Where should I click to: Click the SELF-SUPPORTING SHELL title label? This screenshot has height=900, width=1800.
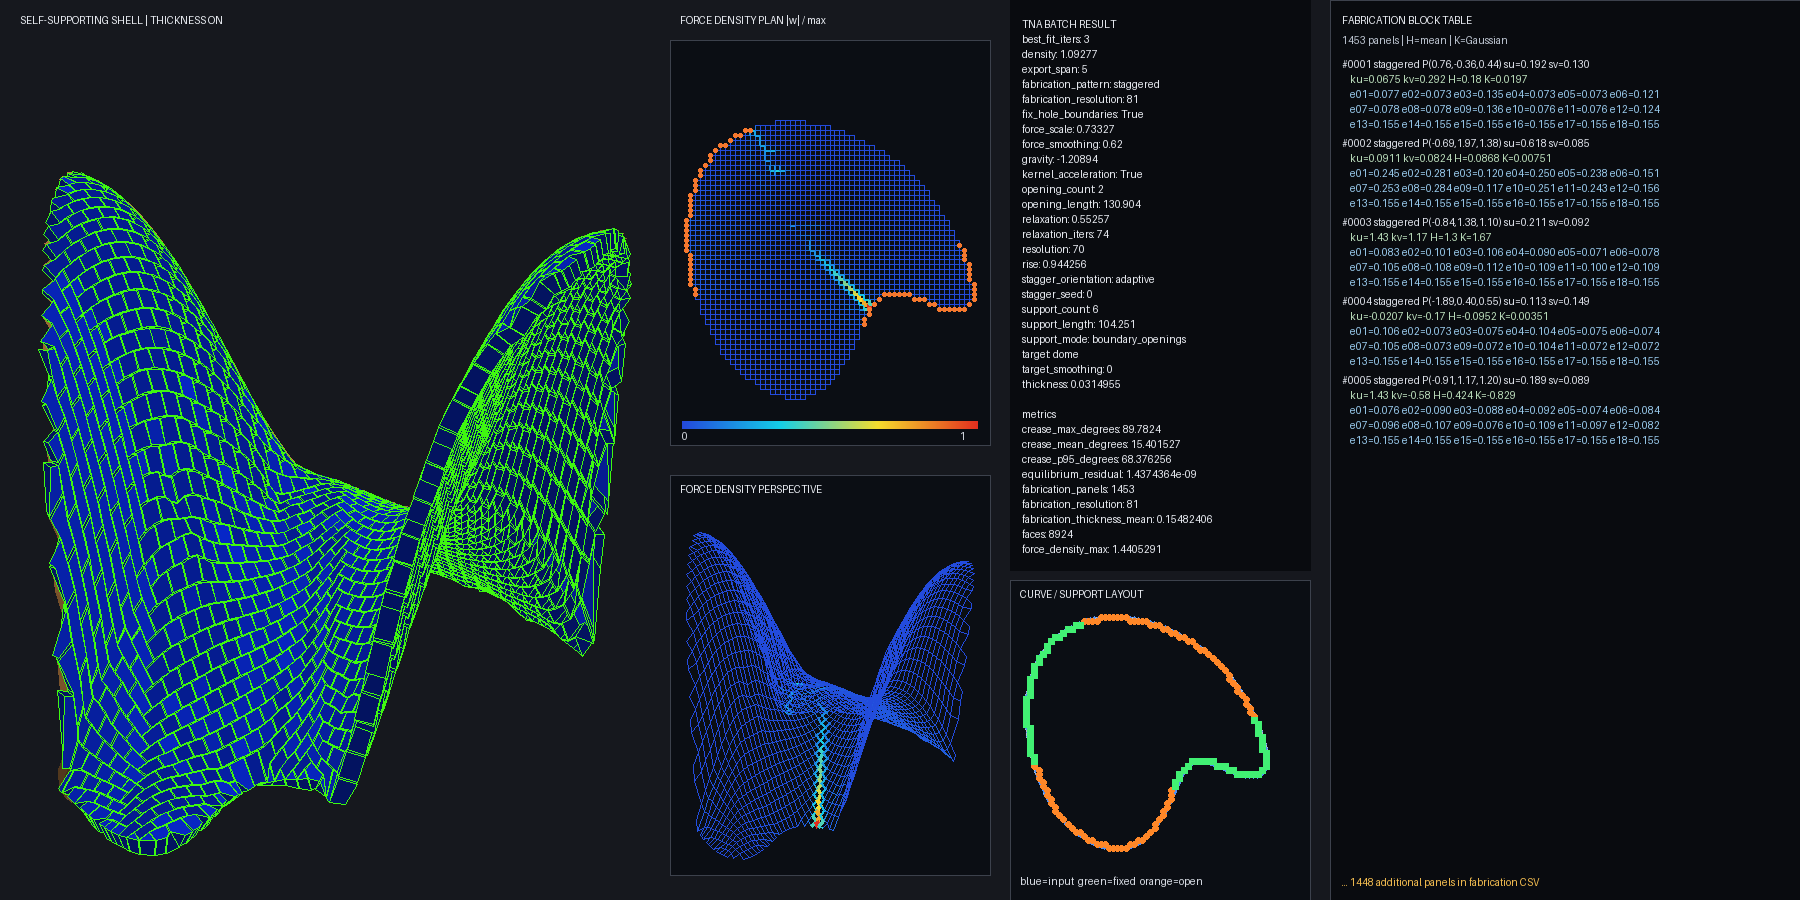(121, 20)
